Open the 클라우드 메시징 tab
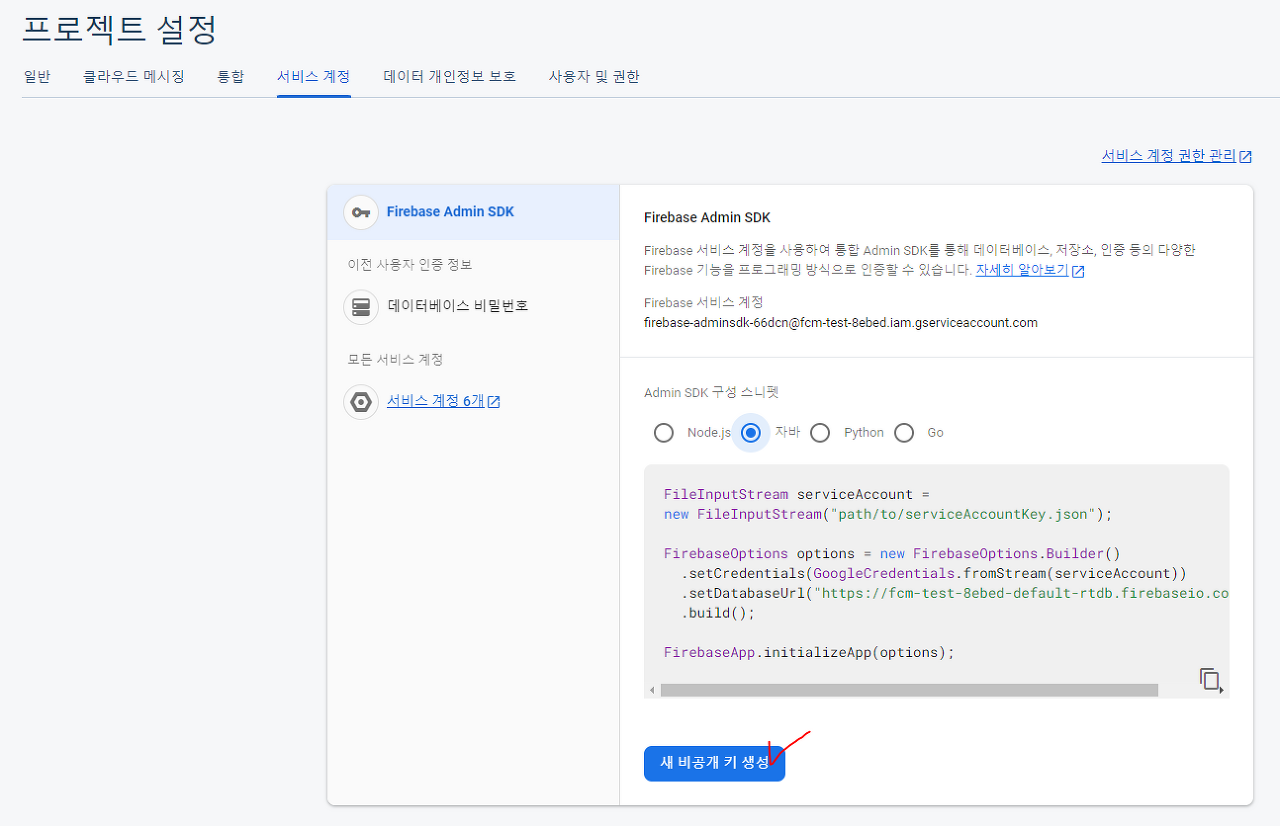This screenshot has height=826, width=1280. point(134,76)
